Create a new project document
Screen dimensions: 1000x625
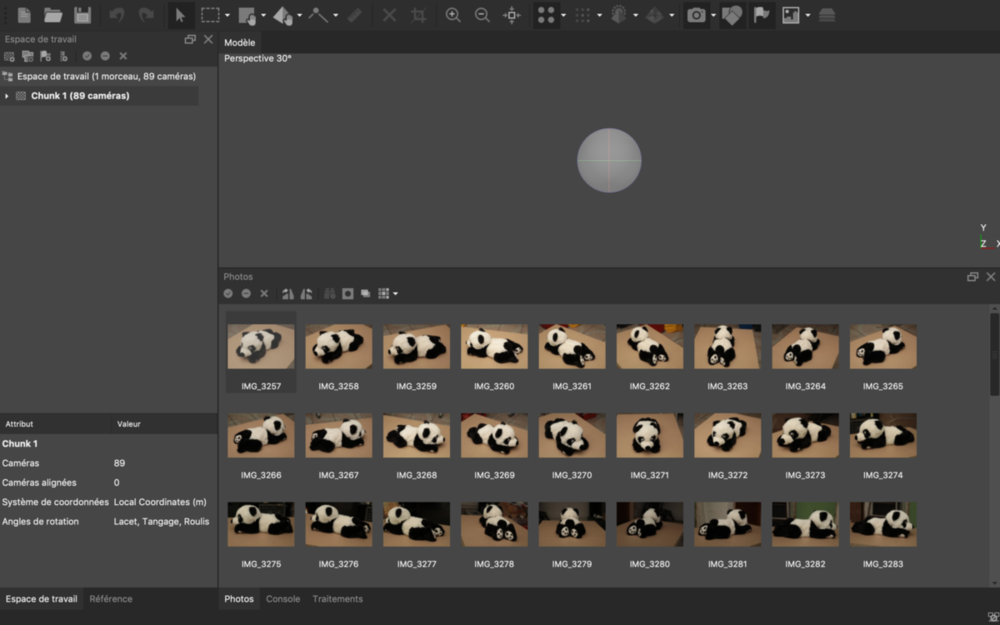pos(24,15)
